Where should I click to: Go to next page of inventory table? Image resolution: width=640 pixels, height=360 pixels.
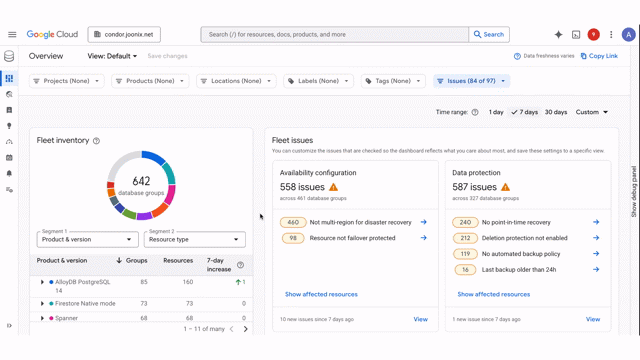tap(245, 329)
